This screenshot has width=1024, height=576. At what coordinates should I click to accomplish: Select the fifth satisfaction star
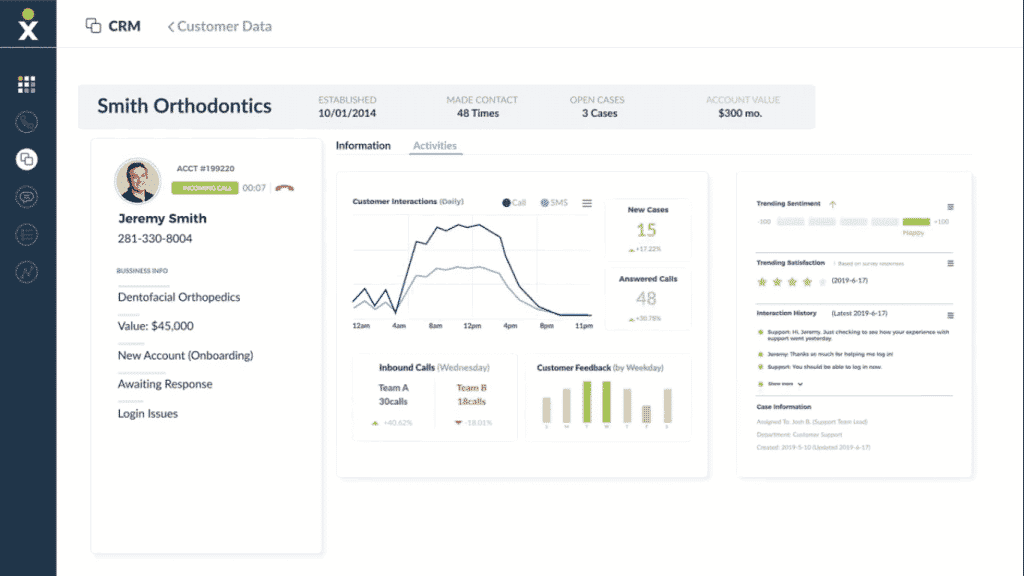[822, 282]
